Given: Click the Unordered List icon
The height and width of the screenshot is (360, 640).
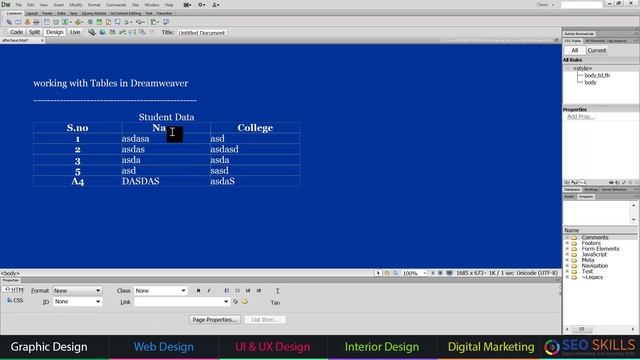Looking at the screenshot, I should pyautogui.click(x=227, y=291).
